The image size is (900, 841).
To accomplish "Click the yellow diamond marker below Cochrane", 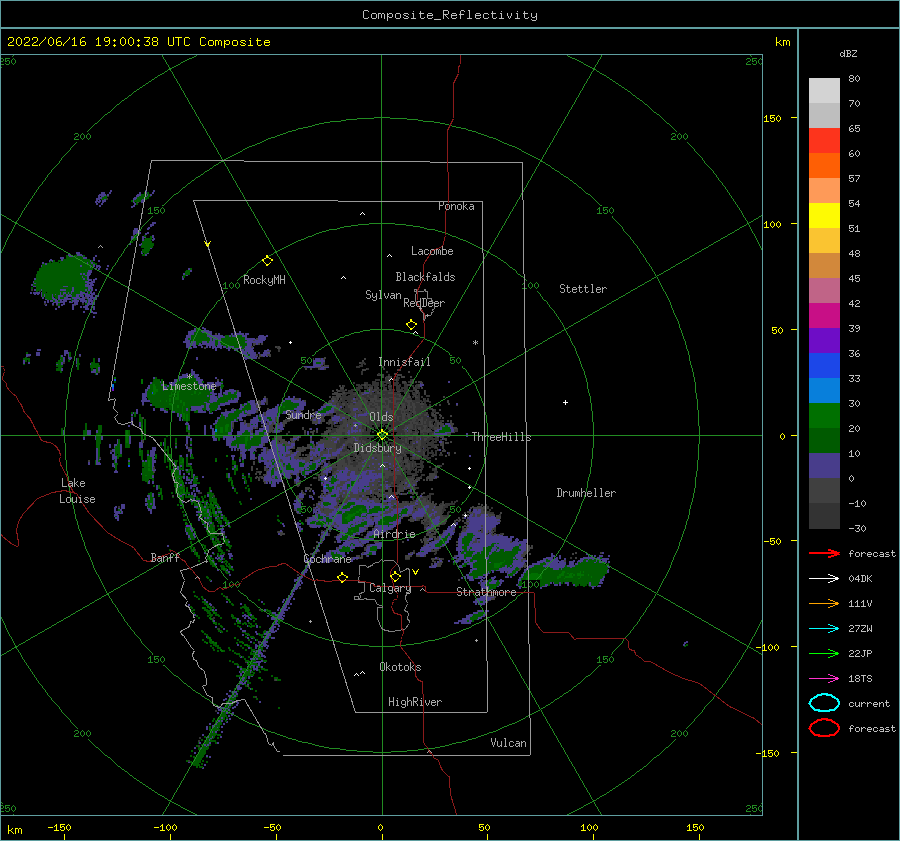I will (x=343, y=578).
